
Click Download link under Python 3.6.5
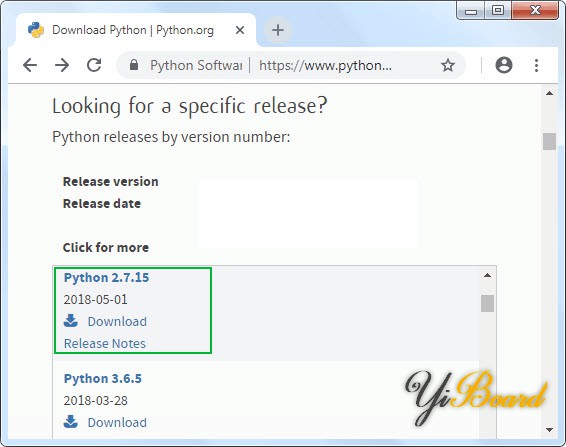point(117,422)
